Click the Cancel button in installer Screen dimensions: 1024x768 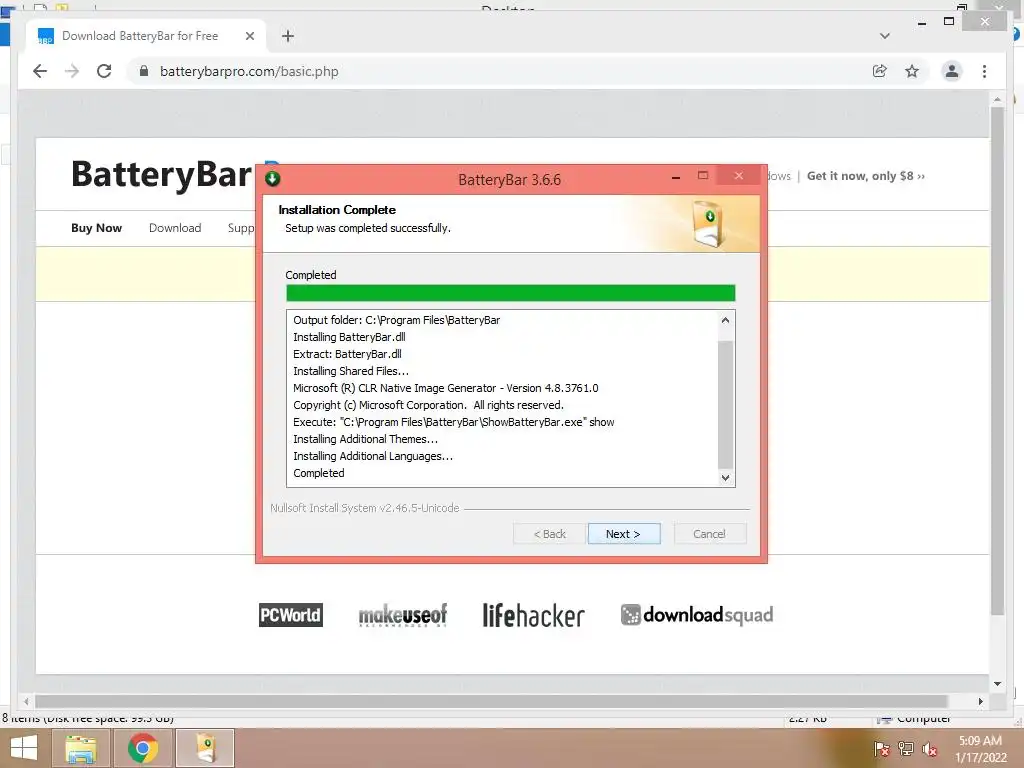click(709, 534)
